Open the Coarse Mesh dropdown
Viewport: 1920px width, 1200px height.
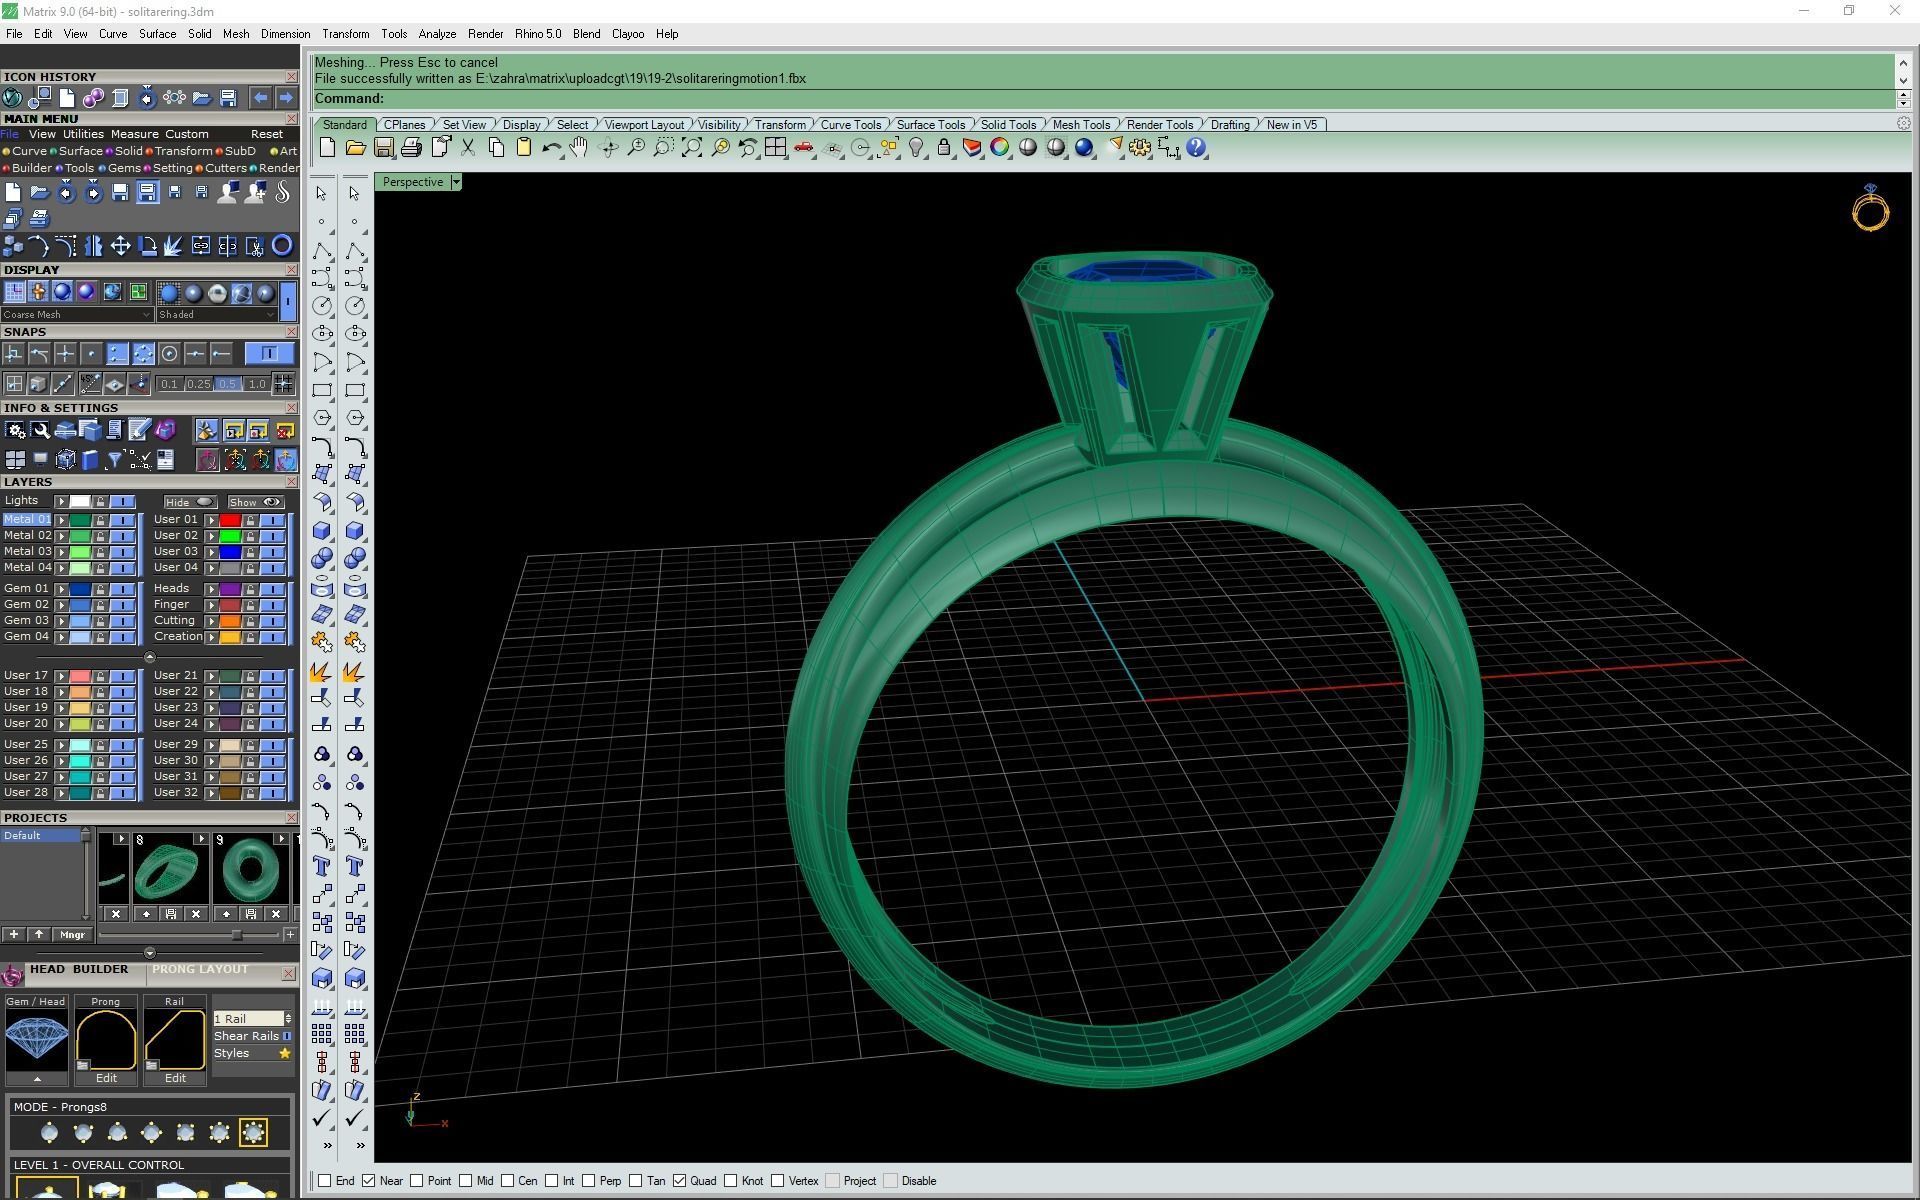pos(77,314)
